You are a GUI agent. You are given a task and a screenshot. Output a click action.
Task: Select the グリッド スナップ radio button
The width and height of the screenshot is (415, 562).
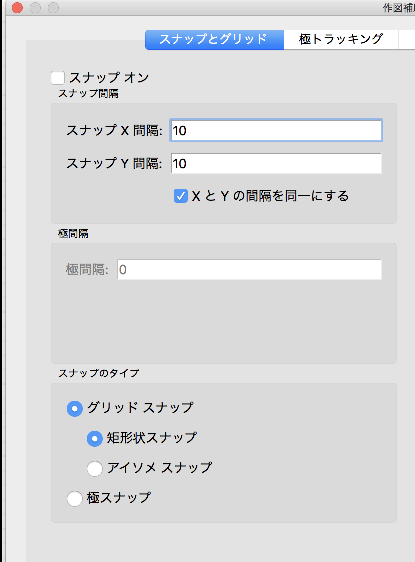(x=75, y=408)
